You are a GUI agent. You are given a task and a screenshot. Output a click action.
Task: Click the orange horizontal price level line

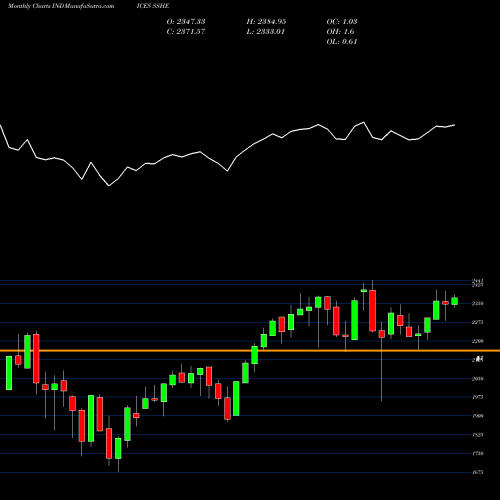250,351
